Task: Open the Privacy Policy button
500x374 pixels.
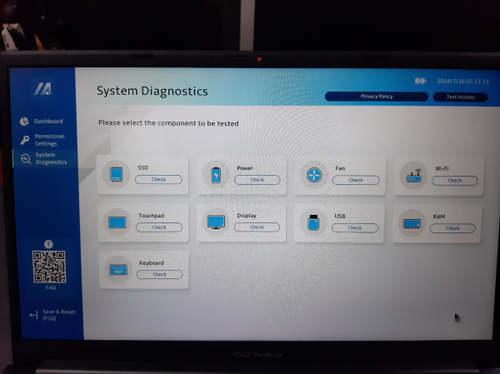Action: (x=376, y=96)
